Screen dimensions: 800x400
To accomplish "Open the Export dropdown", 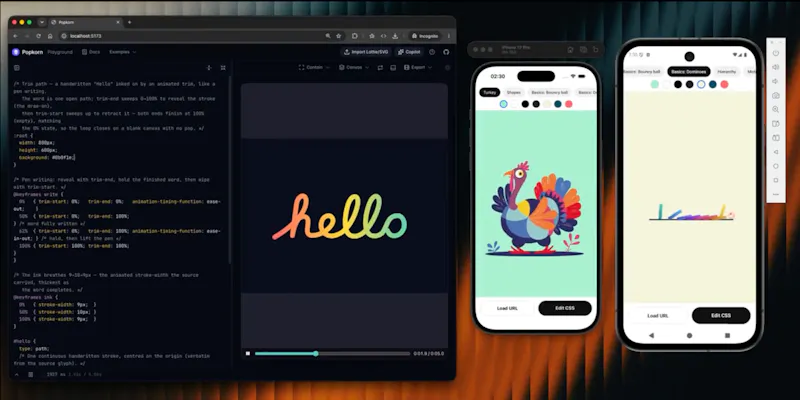I will (x=417, y=67).
